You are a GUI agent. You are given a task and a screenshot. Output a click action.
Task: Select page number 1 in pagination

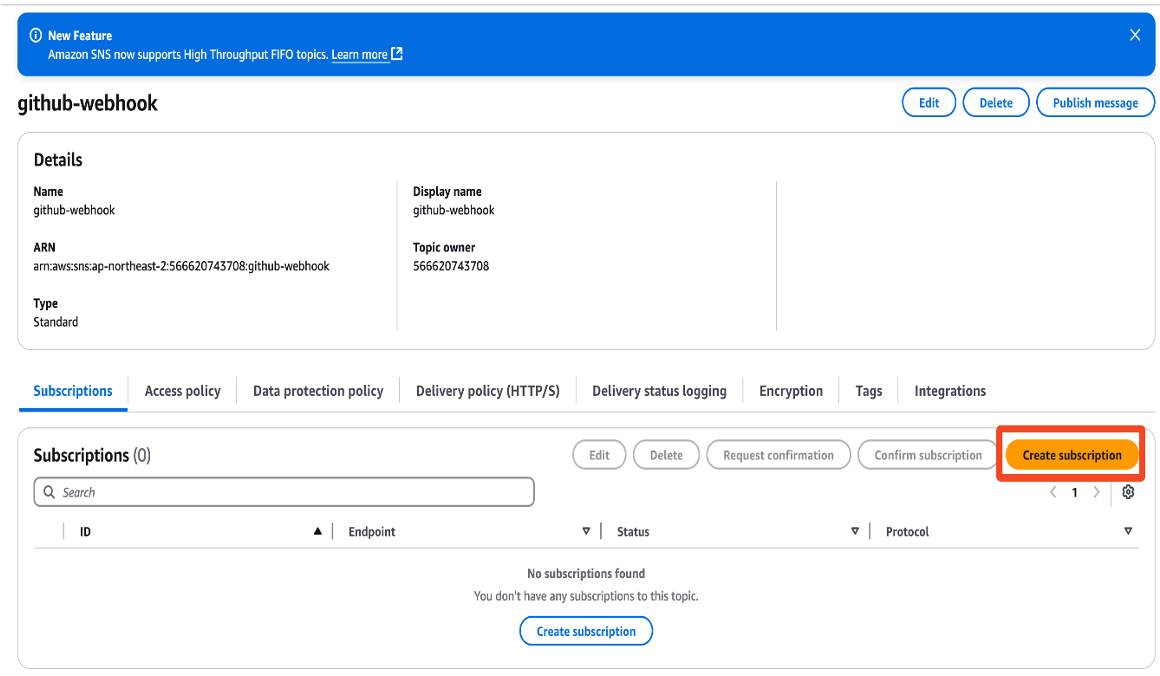tap(1074, 493)
